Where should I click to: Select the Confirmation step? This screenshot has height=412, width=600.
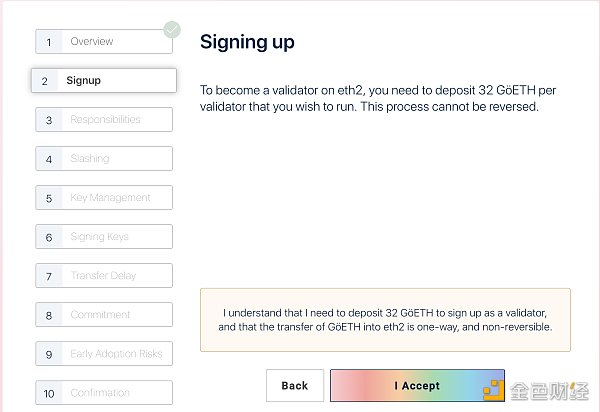(104, 393)
